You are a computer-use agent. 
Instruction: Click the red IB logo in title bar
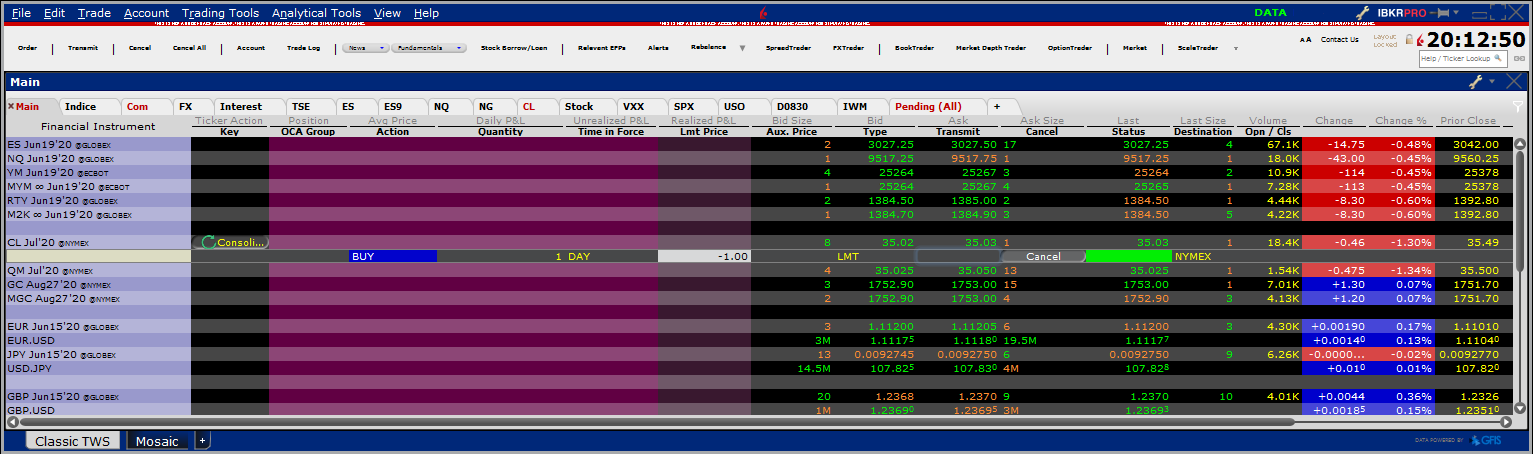click(x=765, y=12)
